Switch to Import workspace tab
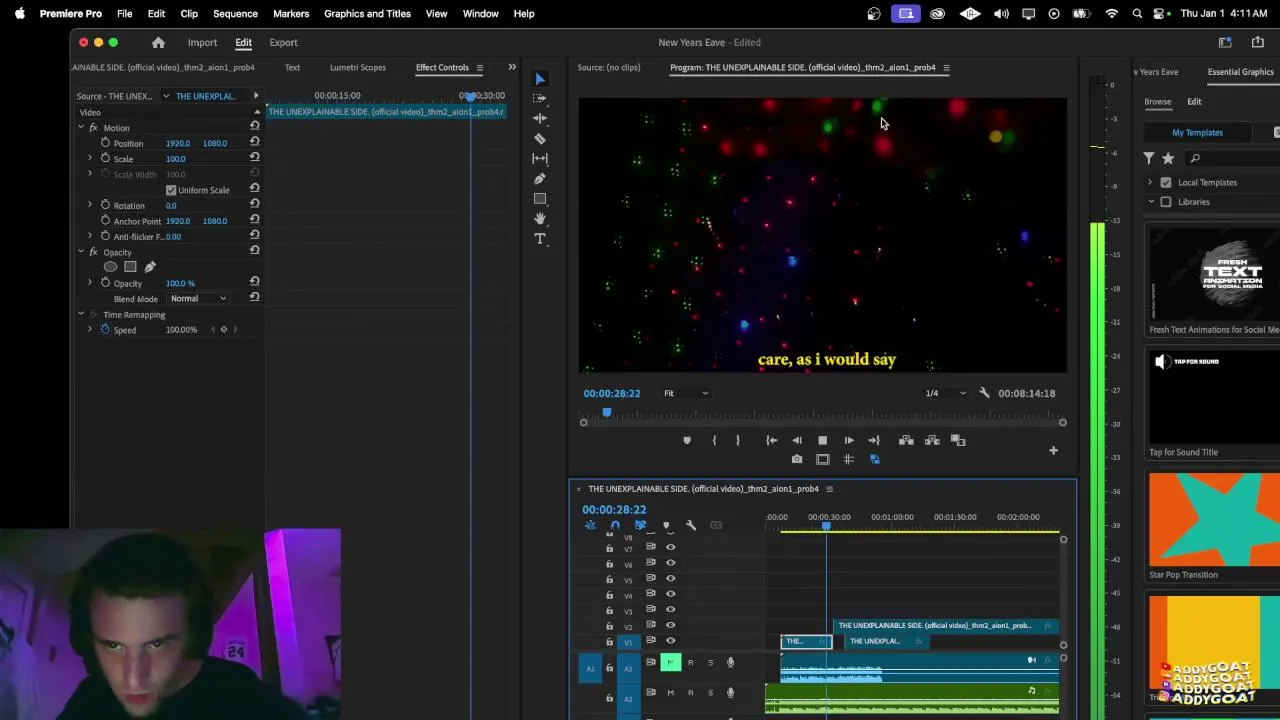 pos(202,42)
